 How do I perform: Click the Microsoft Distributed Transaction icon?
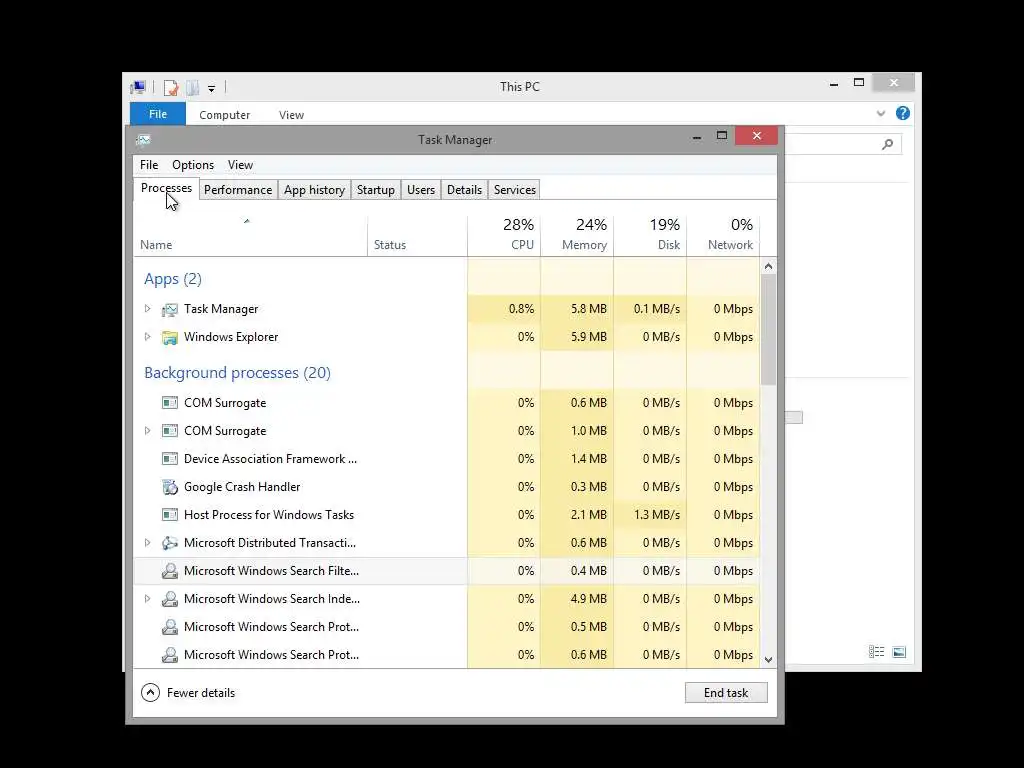point(170,543)
